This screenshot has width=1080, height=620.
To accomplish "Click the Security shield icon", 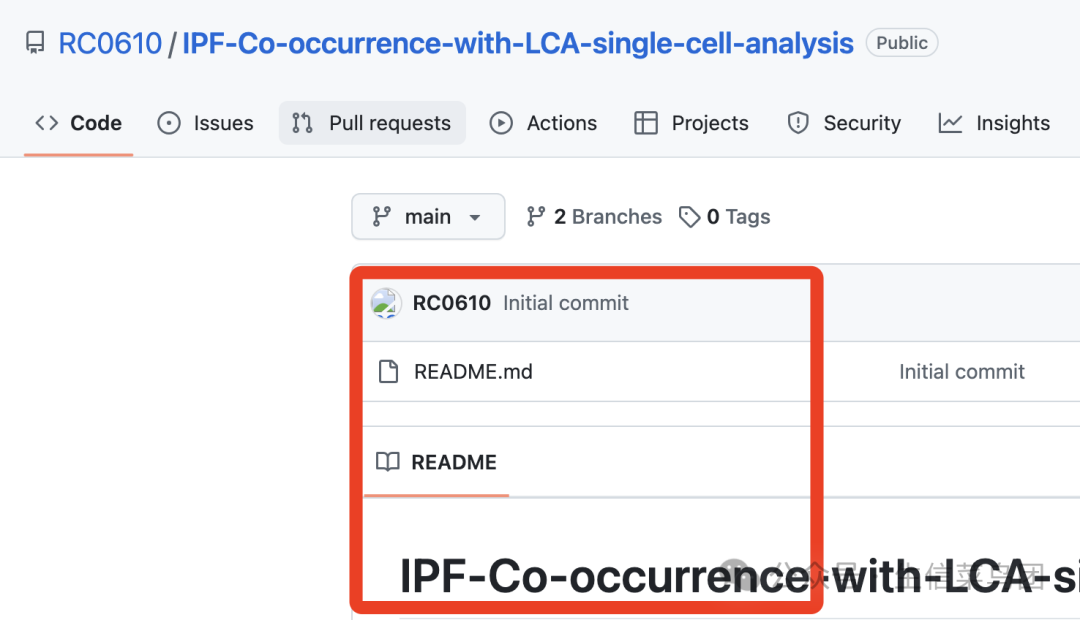I will 798,123.
